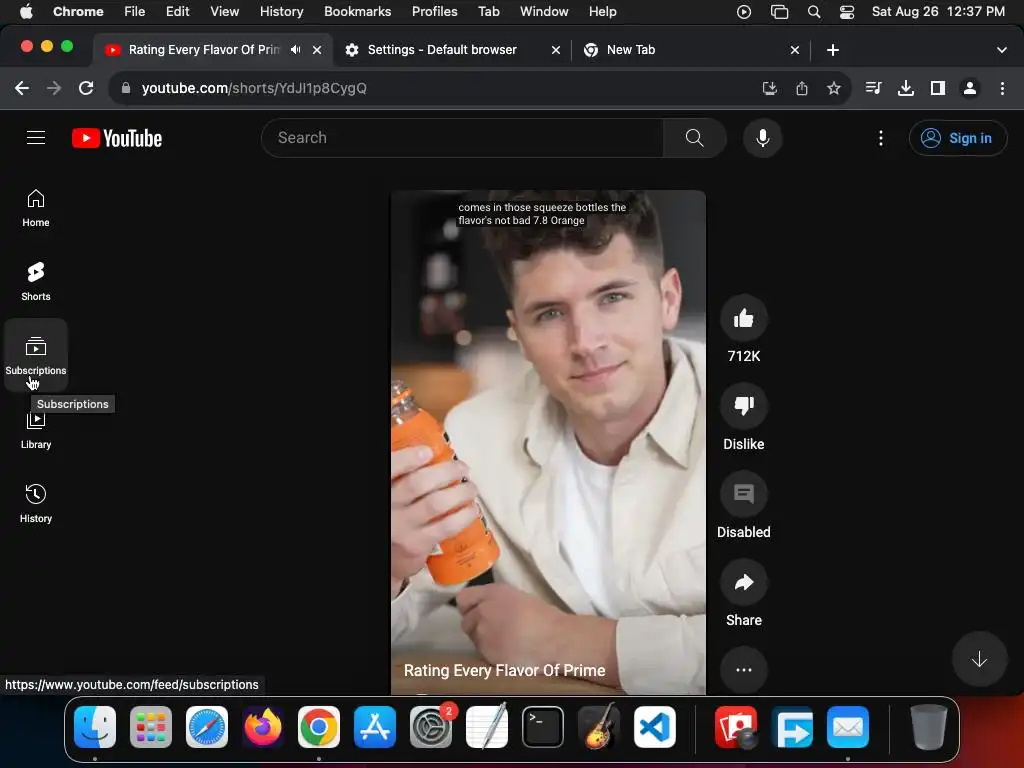Open Subscriptions in the sidebar
1024x768 pixels.
36,355
